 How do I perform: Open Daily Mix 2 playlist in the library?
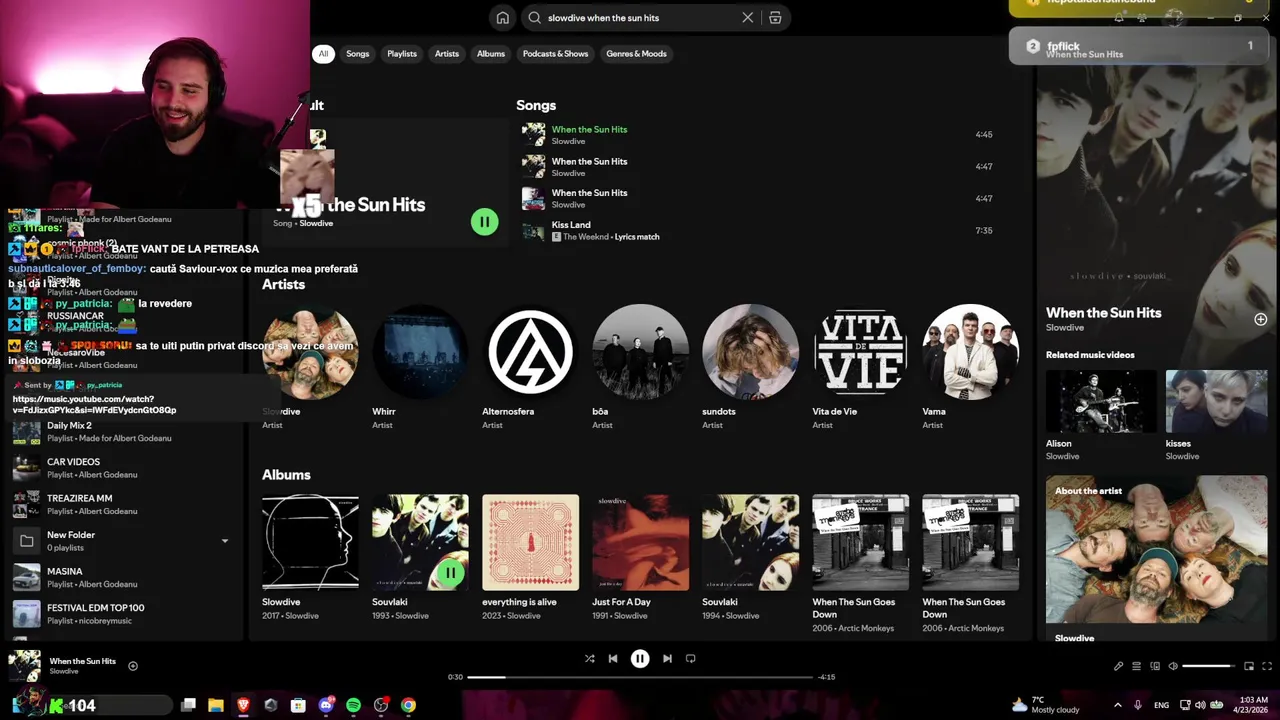tap(125, 431)
